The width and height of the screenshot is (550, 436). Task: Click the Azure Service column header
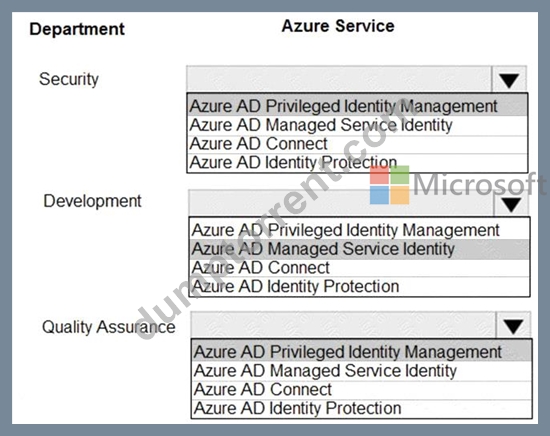338,26
